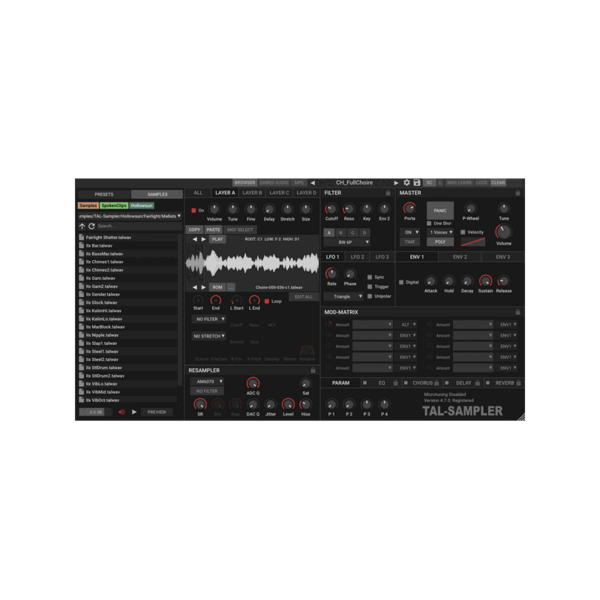The height and width of the screenshot is (600, 600).
Task: Select the previous sample arrow beside PLAY
Action: click(x=195, y=239)
